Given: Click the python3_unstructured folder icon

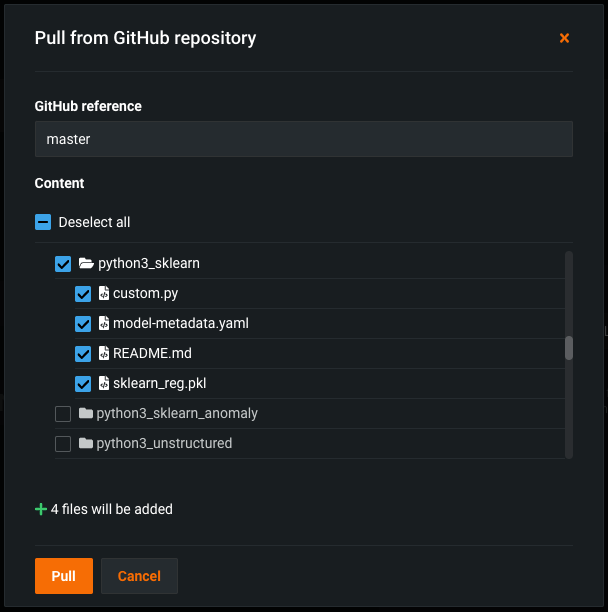Looking at the screenshot, I should coord(86,443).
